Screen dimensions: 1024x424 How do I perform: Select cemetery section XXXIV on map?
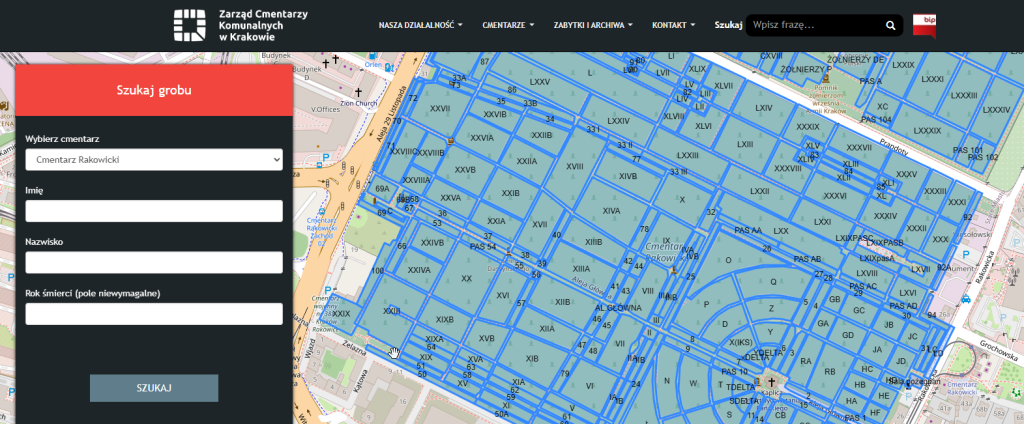[885, 216]
